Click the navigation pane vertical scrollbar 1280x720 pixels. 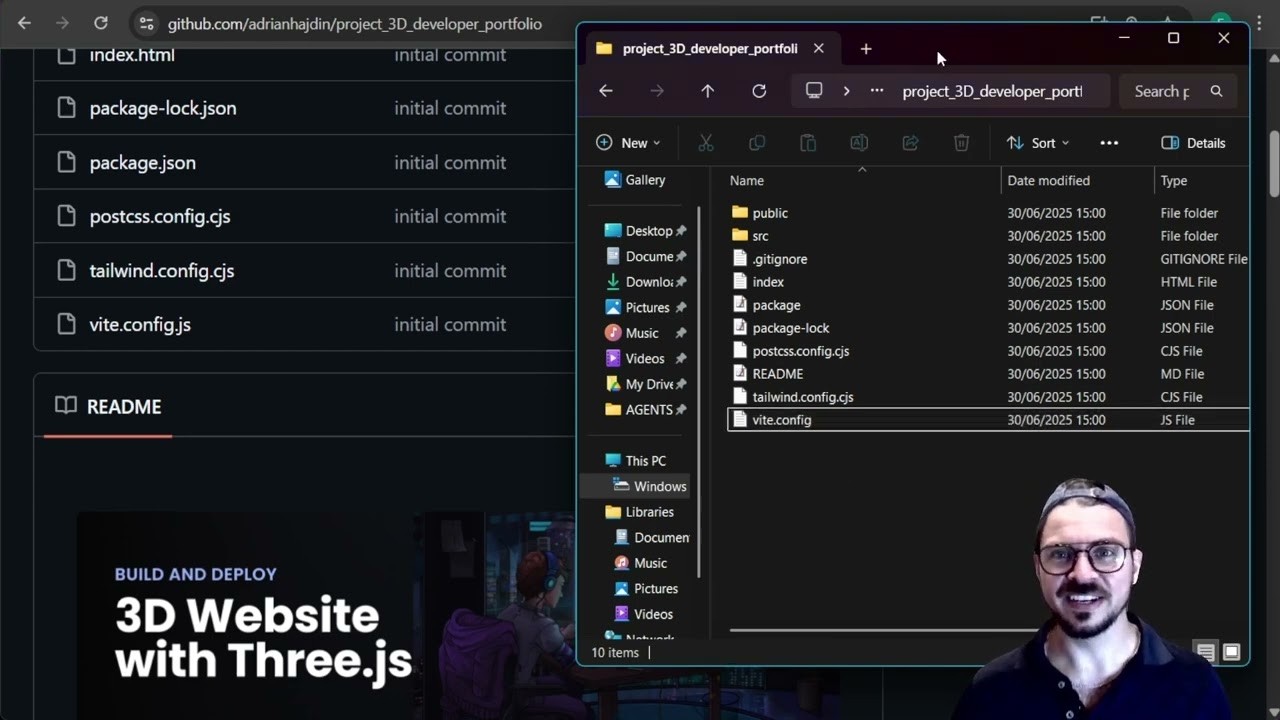(699, 392)
